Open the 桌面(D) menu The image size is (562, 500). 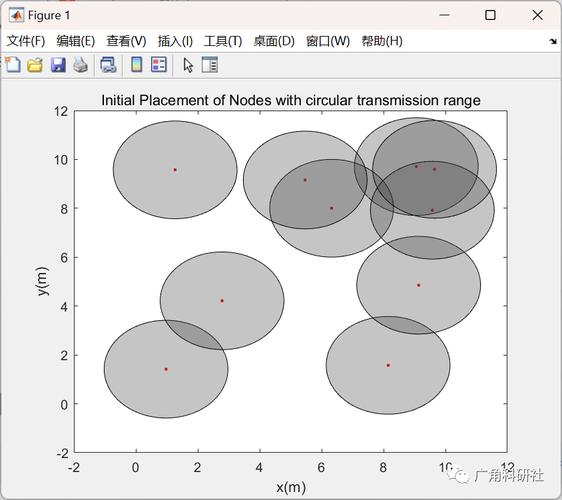click(274, 41)
